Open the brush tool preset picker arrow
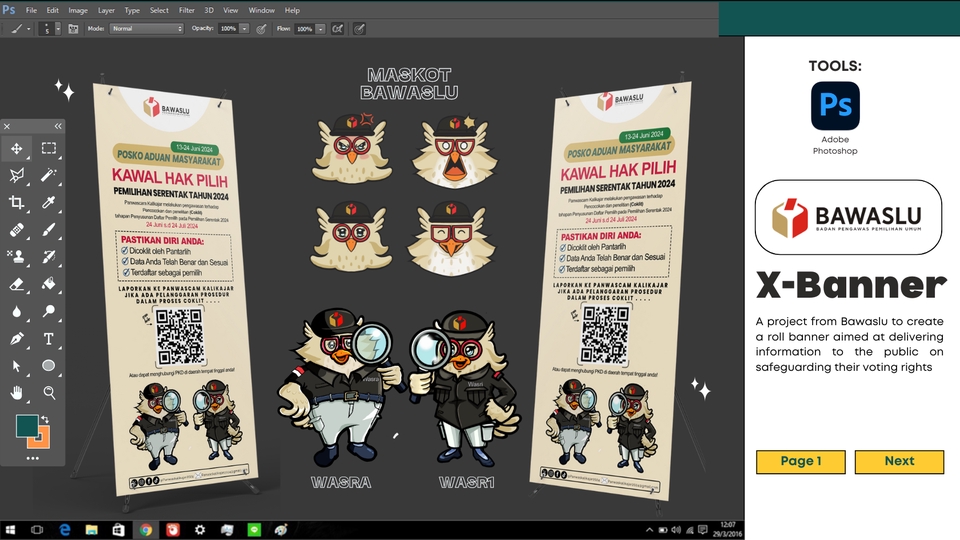Image resolution: width=960 pixels, height=540 pixels. coord(28,29)
